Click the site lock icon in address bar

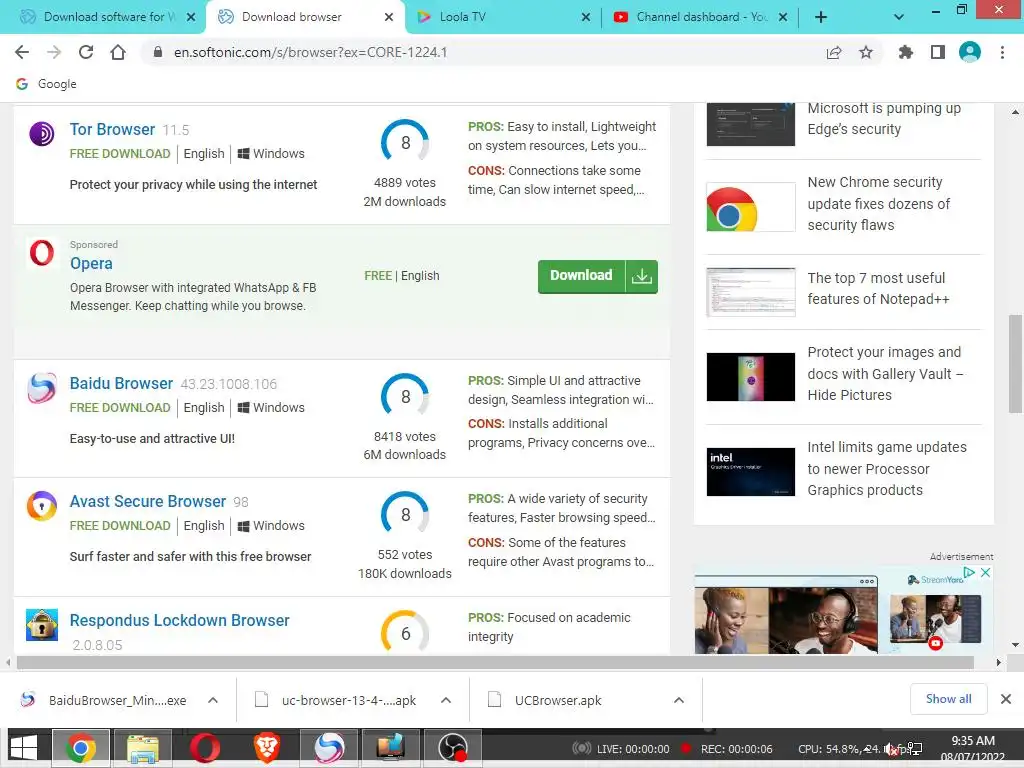[157, 52]
